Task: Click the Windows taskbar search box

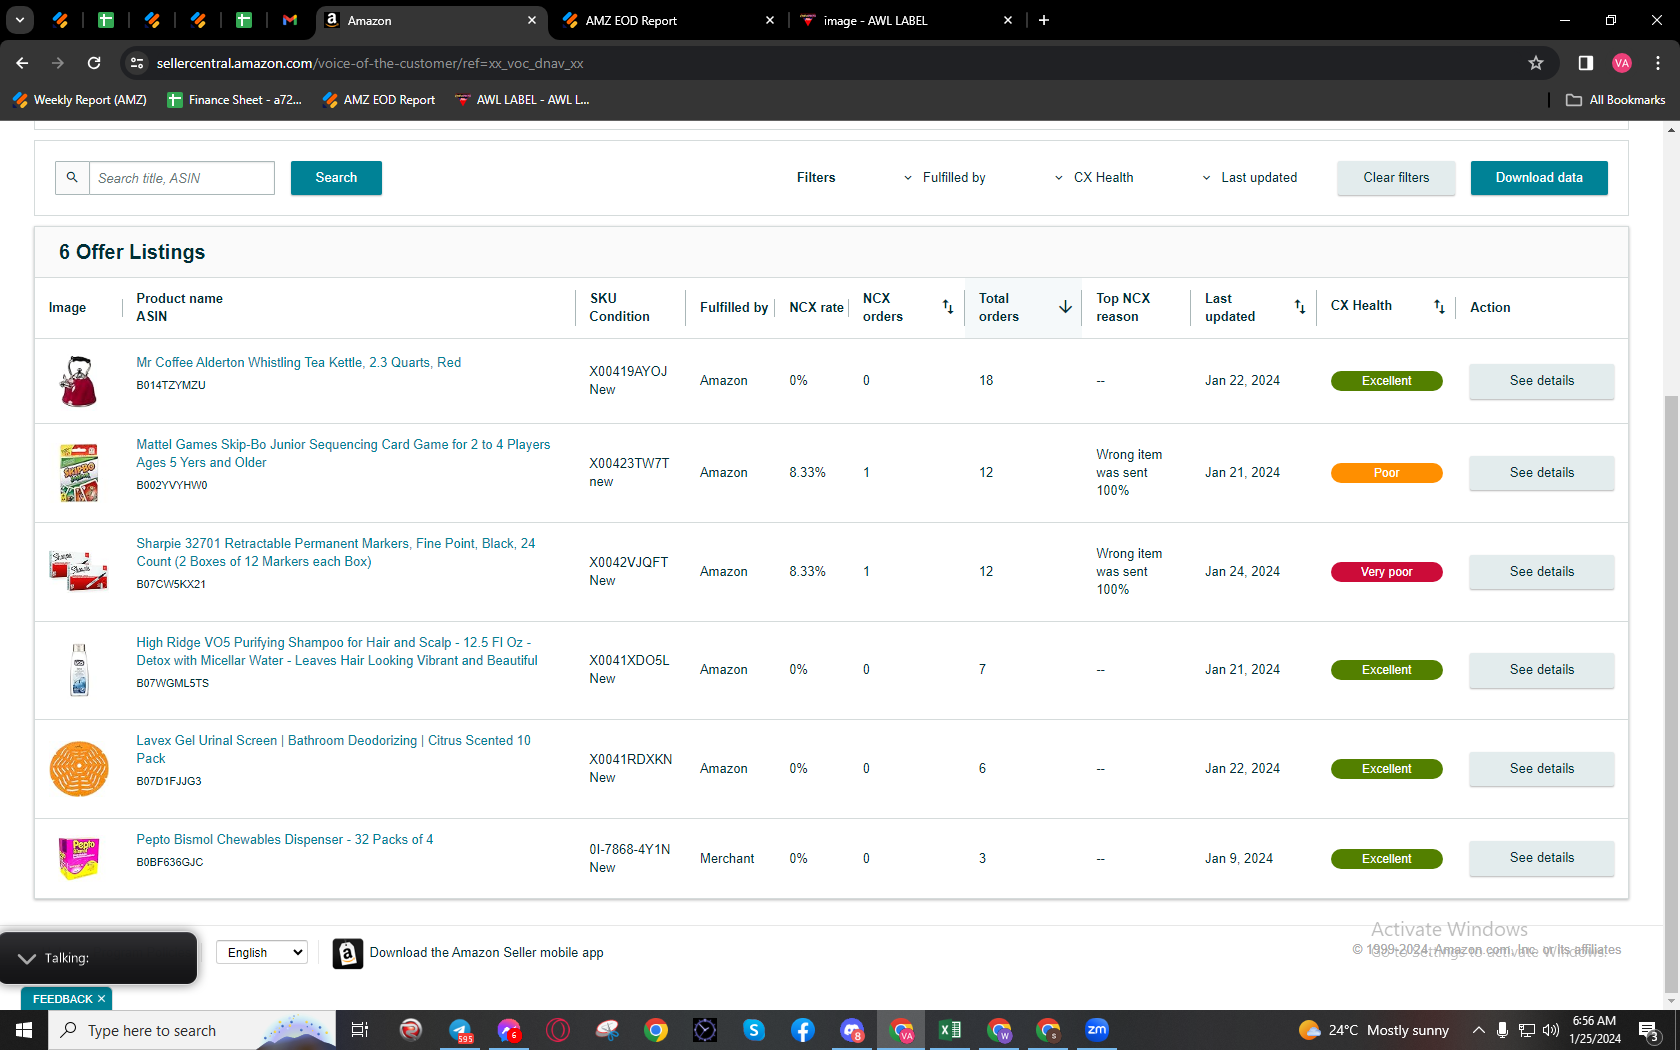Action: (x=190, y=1030)
